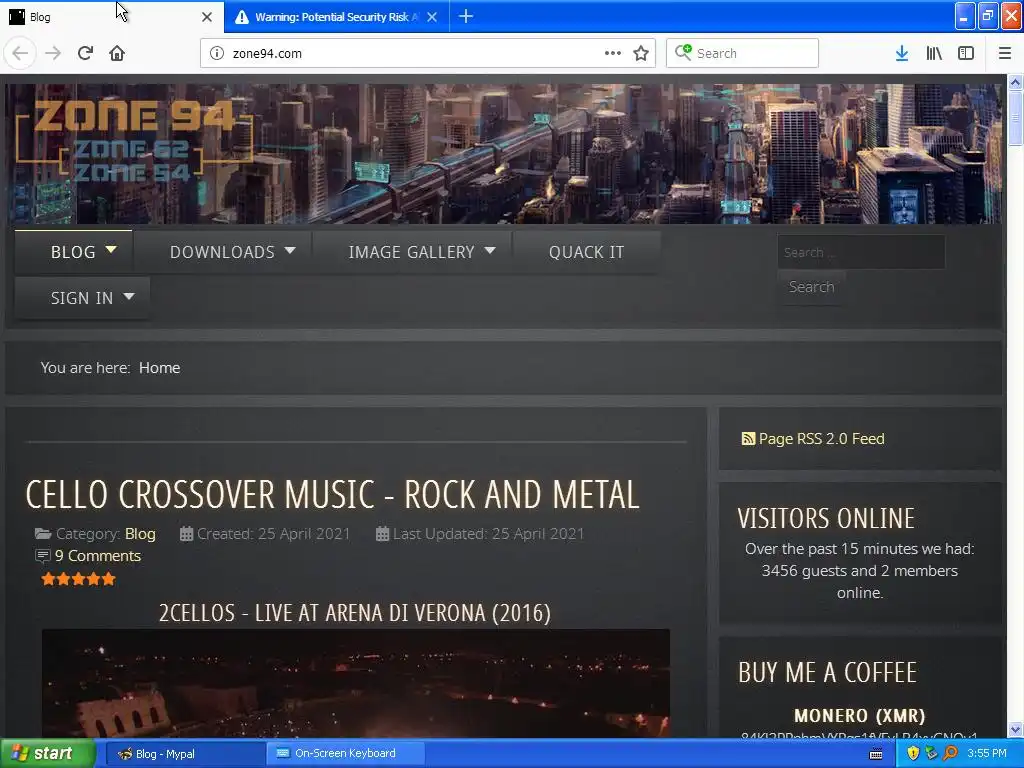Bookmark this page with the star
This screenshot has height=768, width=1024.
click(x=641, y=53)
